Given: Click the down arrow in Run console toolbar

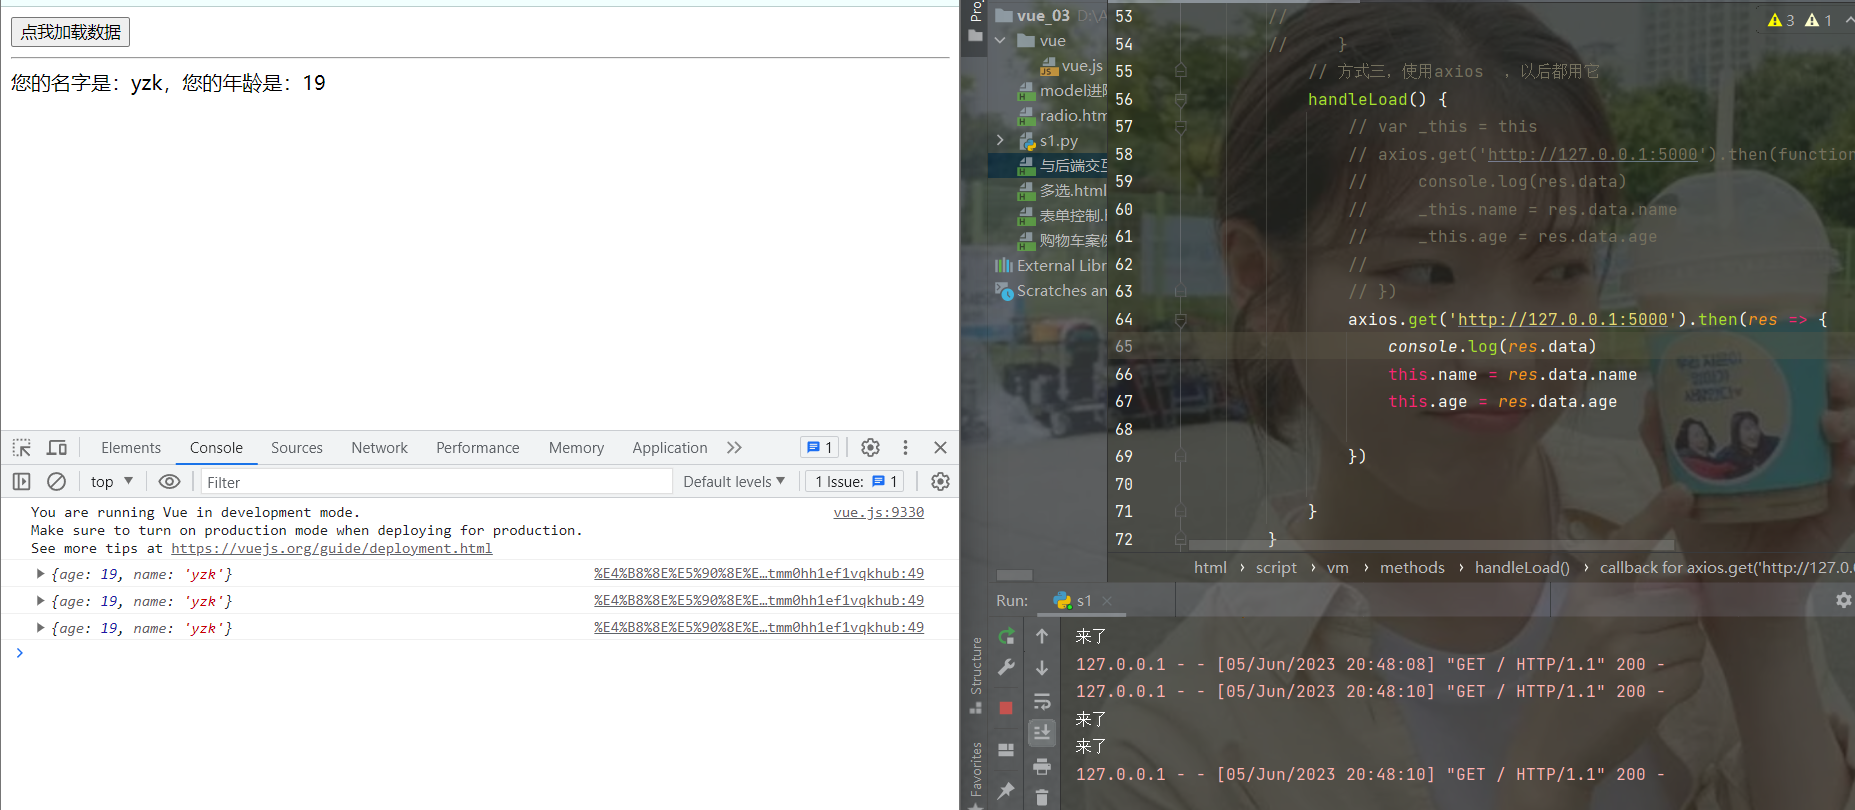Looking at the screenshot, I should [1042, 667].
